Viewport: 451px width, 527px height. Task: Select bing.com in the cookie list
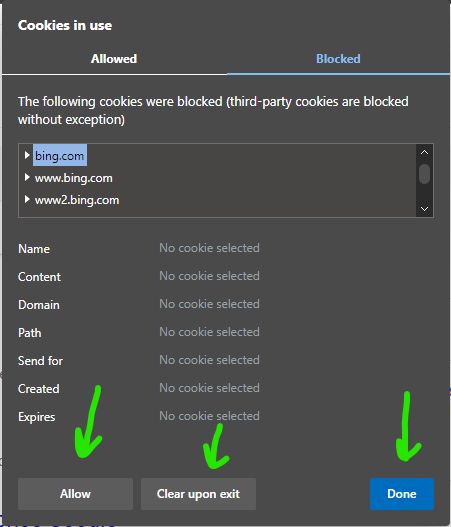pos(59,156)
